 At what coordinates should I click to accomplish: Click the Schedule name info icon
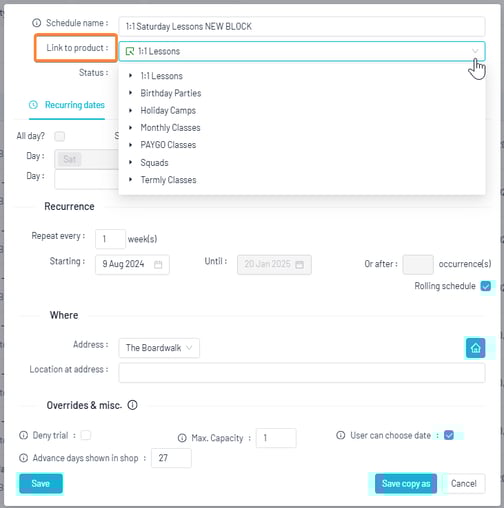pyautogui.click(x=36, y=23)
